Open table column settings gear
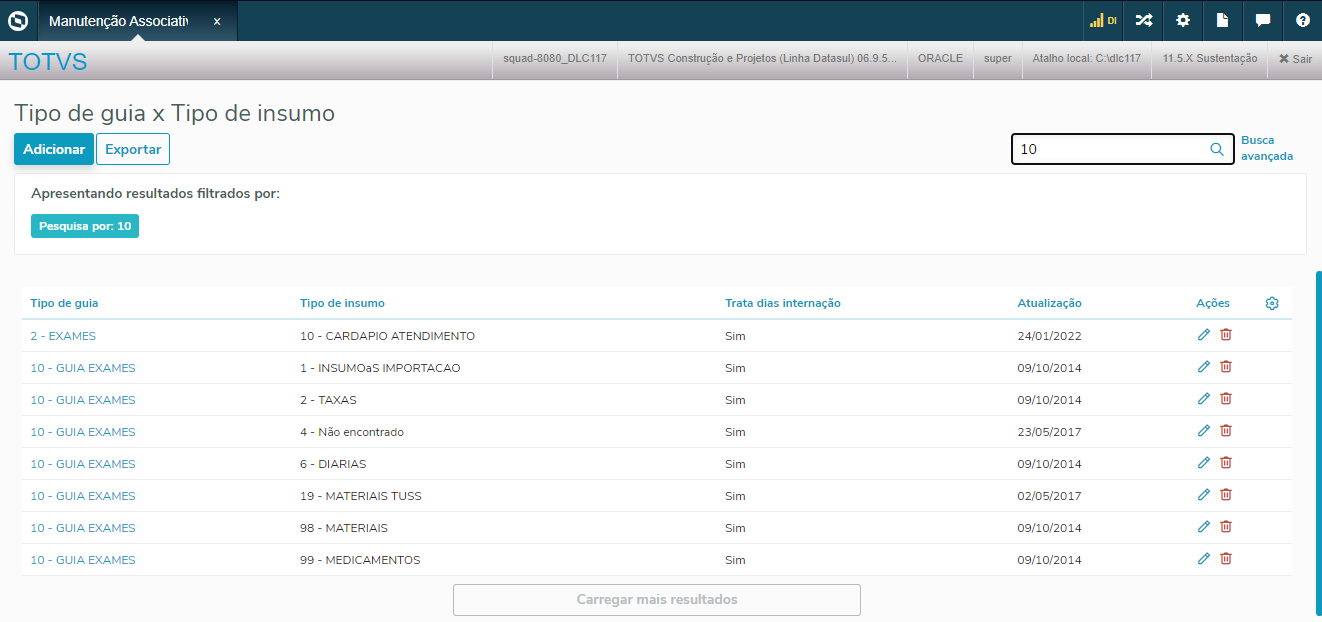 tap(1272, 303)
